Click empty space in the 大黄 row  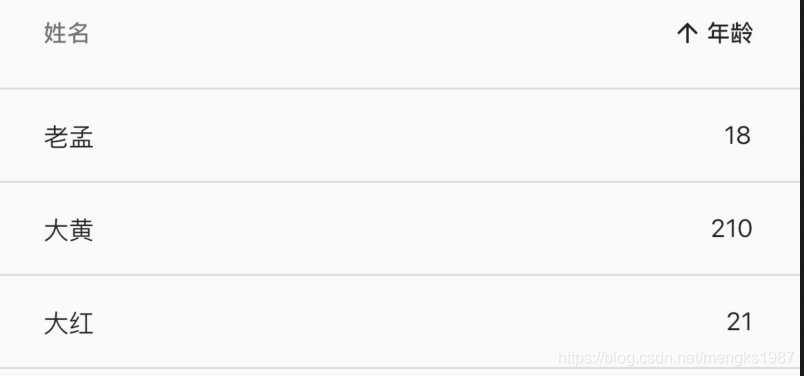[x=400, y=228]
